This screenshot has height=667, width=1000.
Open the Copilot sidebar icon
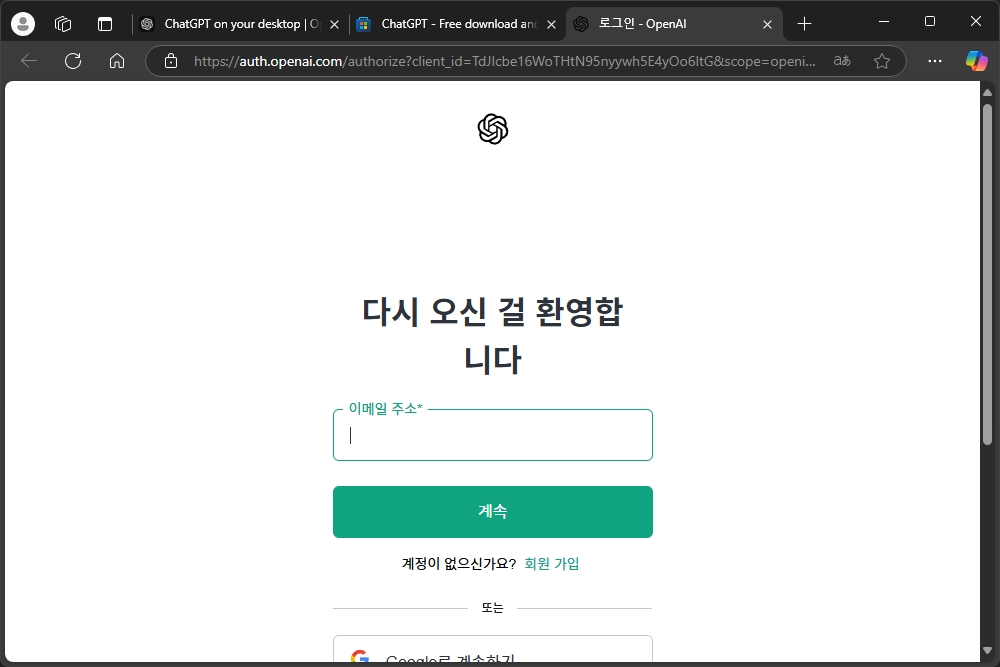tap(976, 61)
